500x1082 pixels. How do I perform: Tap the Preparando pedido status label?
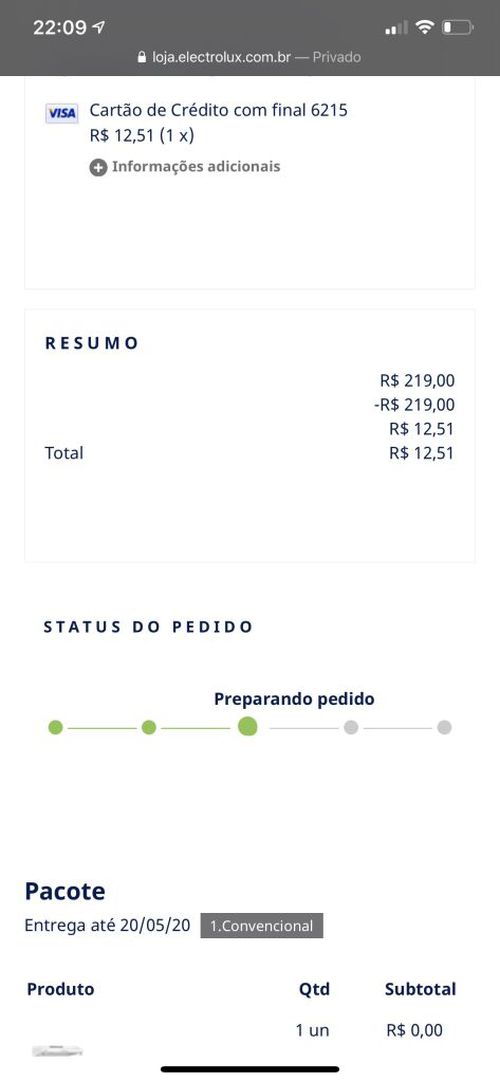[294, 699]
